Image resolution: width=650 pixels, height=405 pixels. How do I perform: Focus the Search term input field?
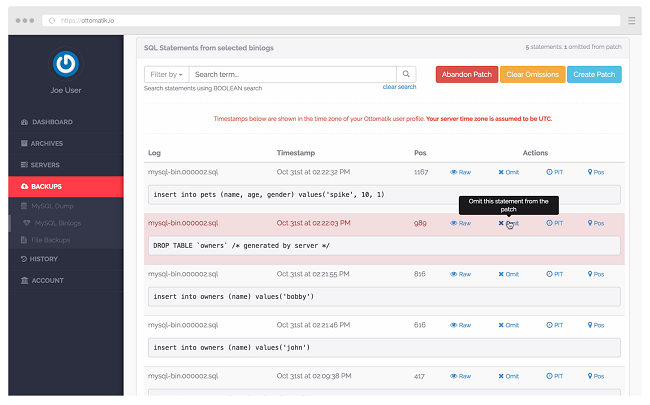click(x=292, y=75)
